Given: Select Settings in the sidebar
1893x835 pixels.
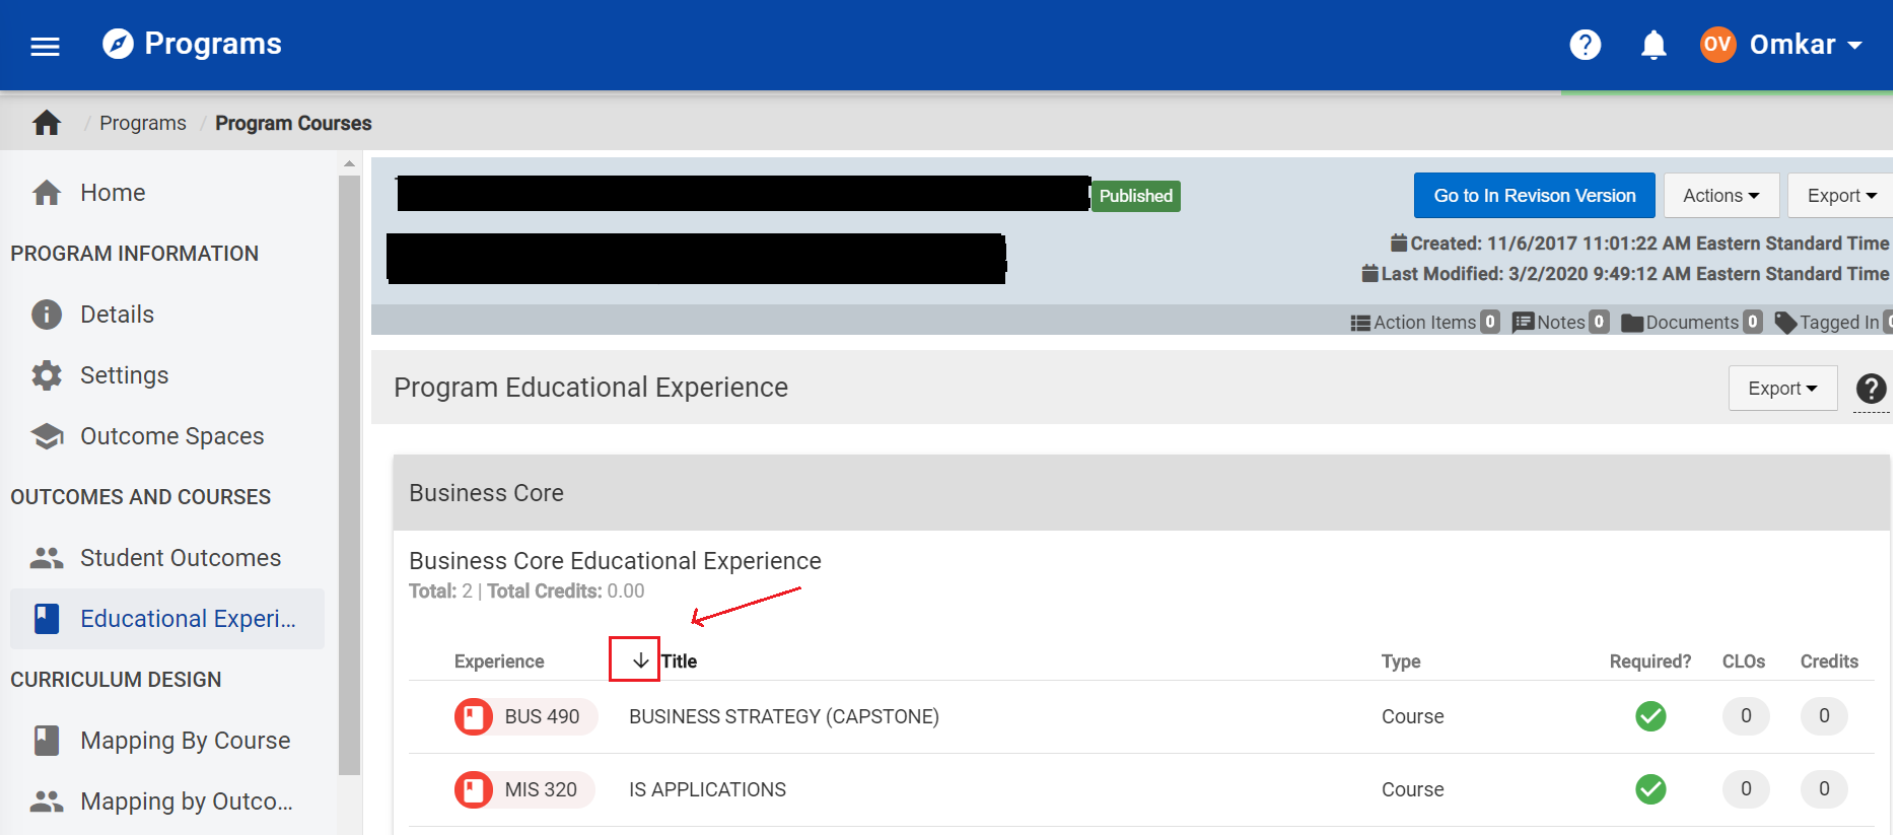Looking at the screenshot, I should point(124,375).
